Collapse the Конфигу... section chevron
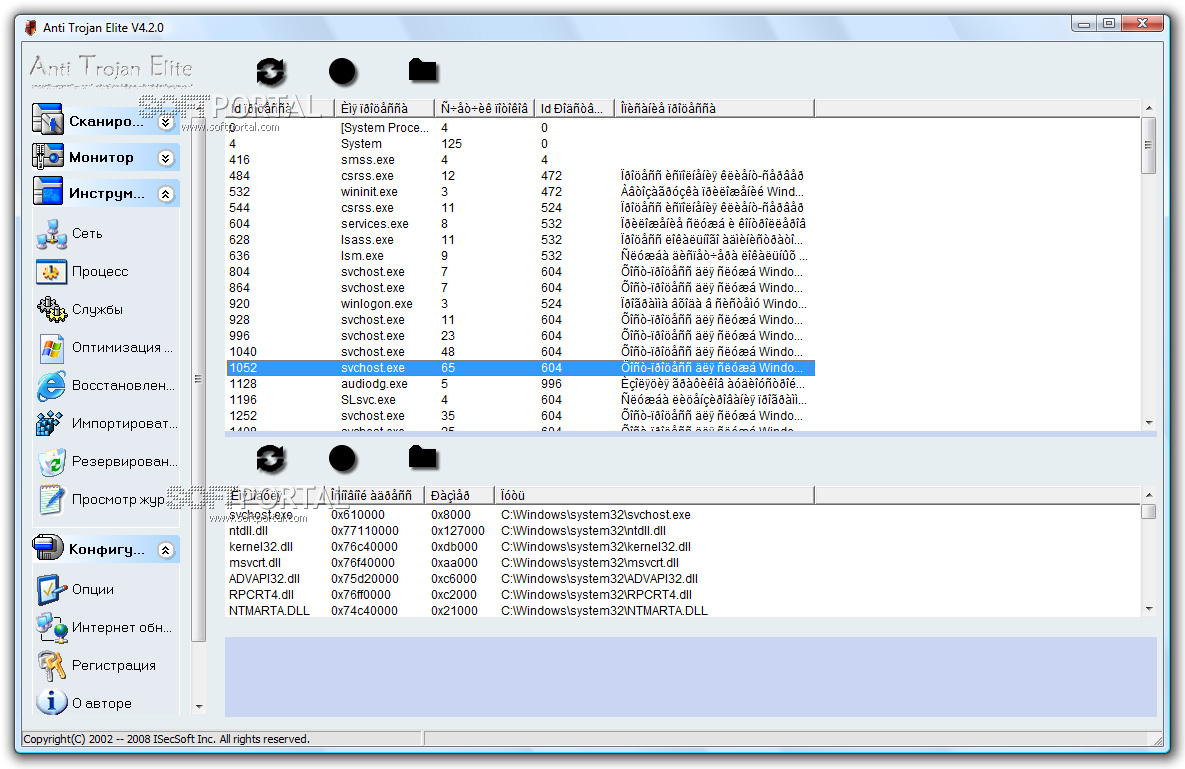Image resolution: width=1185 pixels, height=769 pixels. tap(166, 550)
